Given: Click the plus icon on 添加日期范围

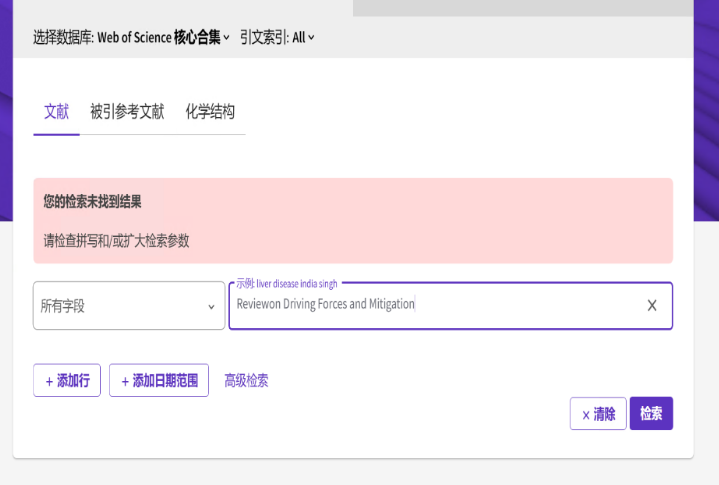Looking at the screenshot, I should coord(125,381).
